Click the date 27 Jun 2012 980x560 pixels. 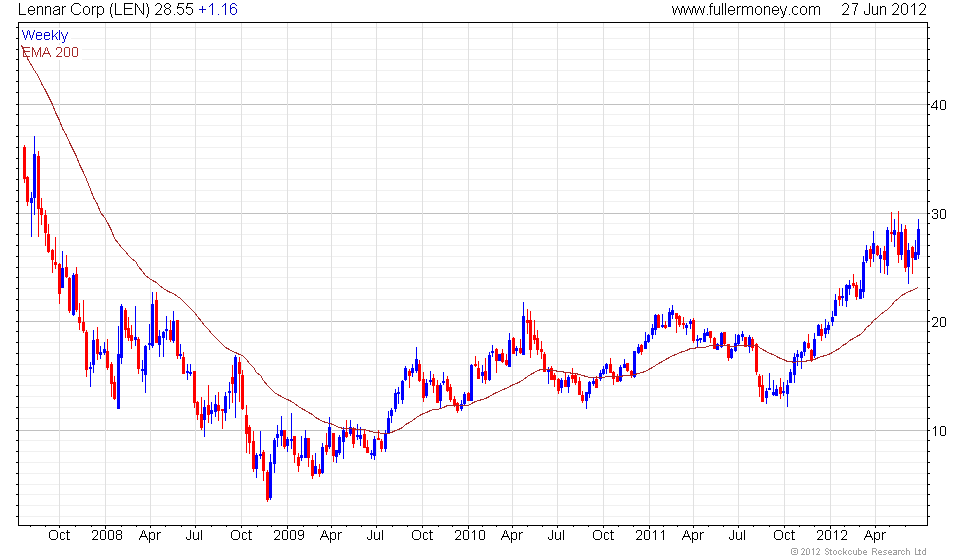[x=884, y=9]
